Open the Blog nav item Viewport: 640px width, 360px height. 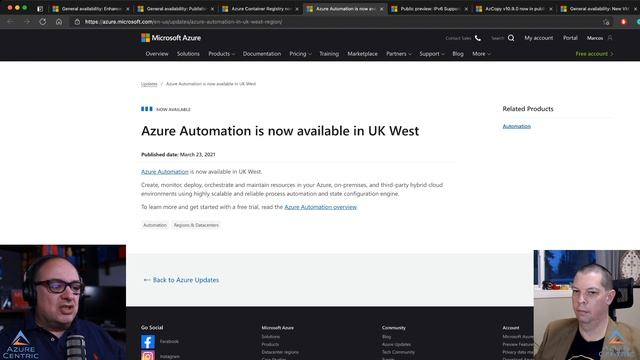coord(458,54)
